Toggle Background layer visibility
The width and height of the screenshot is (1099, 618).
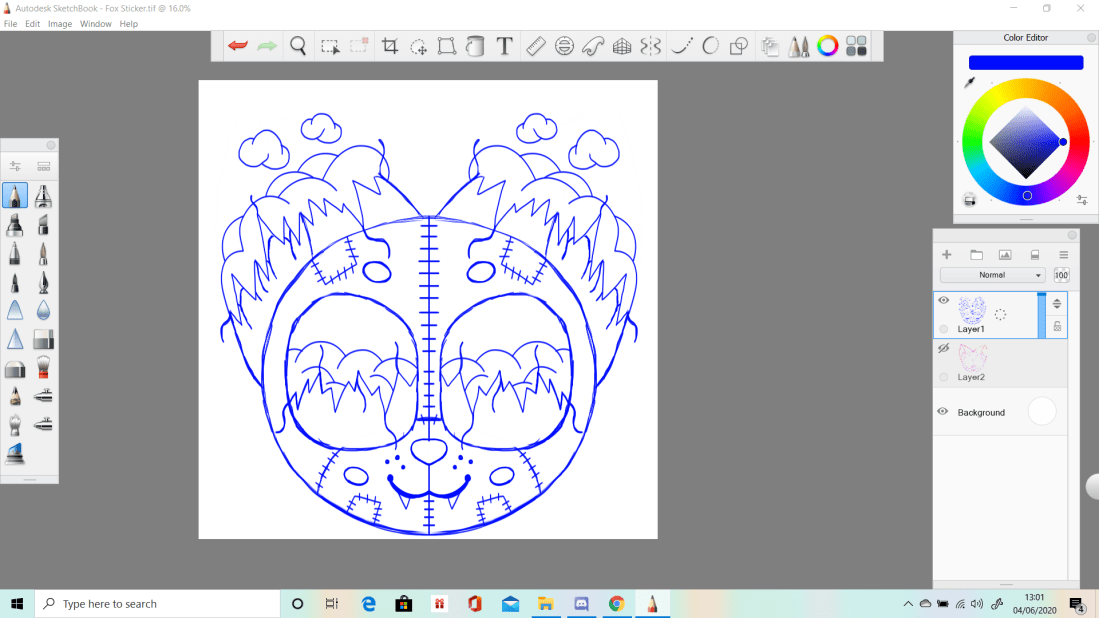pos(943,412)
